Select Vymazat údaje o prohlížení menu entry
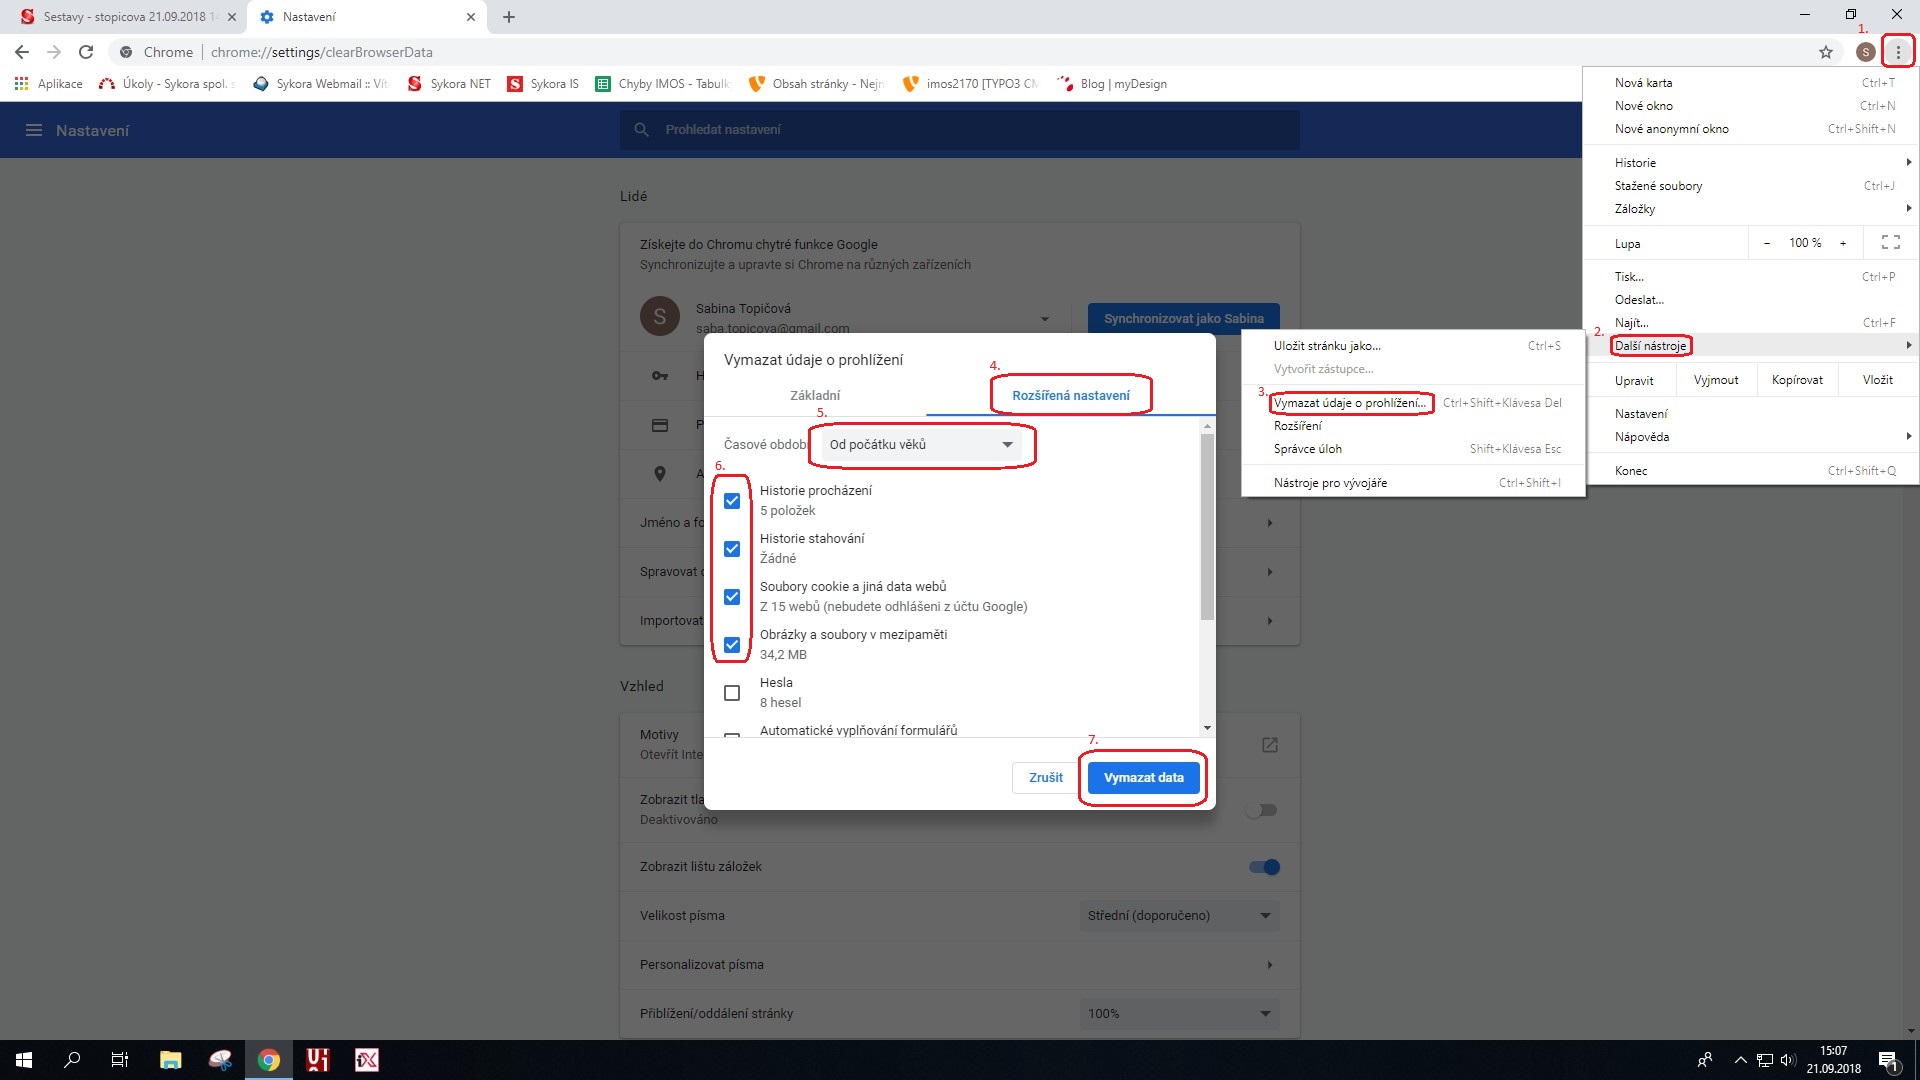 click(1350, 403)
